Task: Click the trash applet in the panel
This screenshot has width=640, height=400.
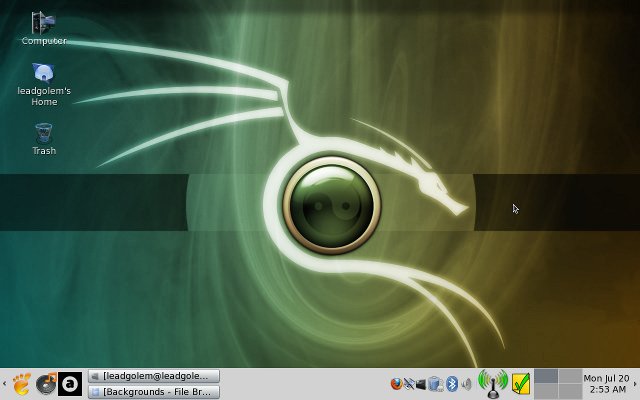Action: tap(436, 384)
